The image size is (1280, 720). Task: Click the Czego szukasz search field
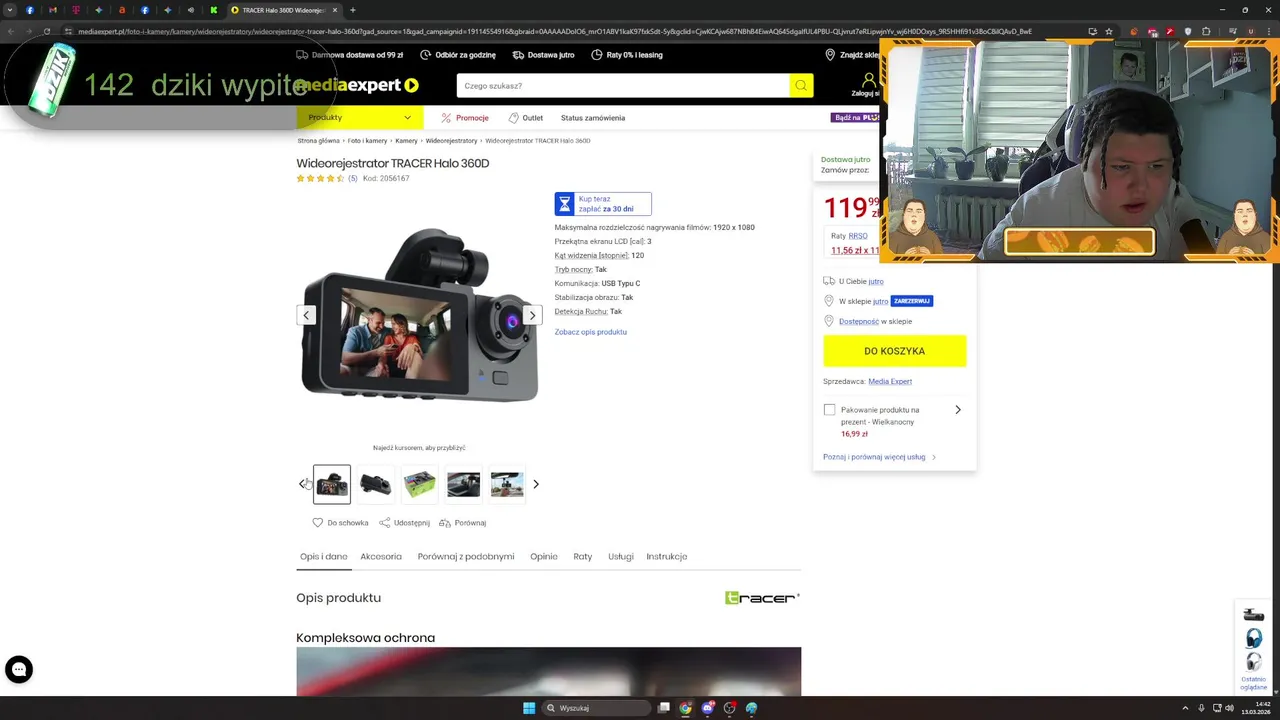point(622,86)
